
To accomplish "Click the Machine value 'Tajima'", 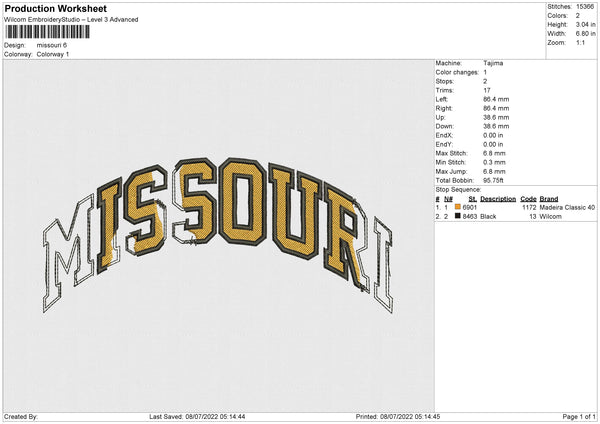I will coord(493,63).
